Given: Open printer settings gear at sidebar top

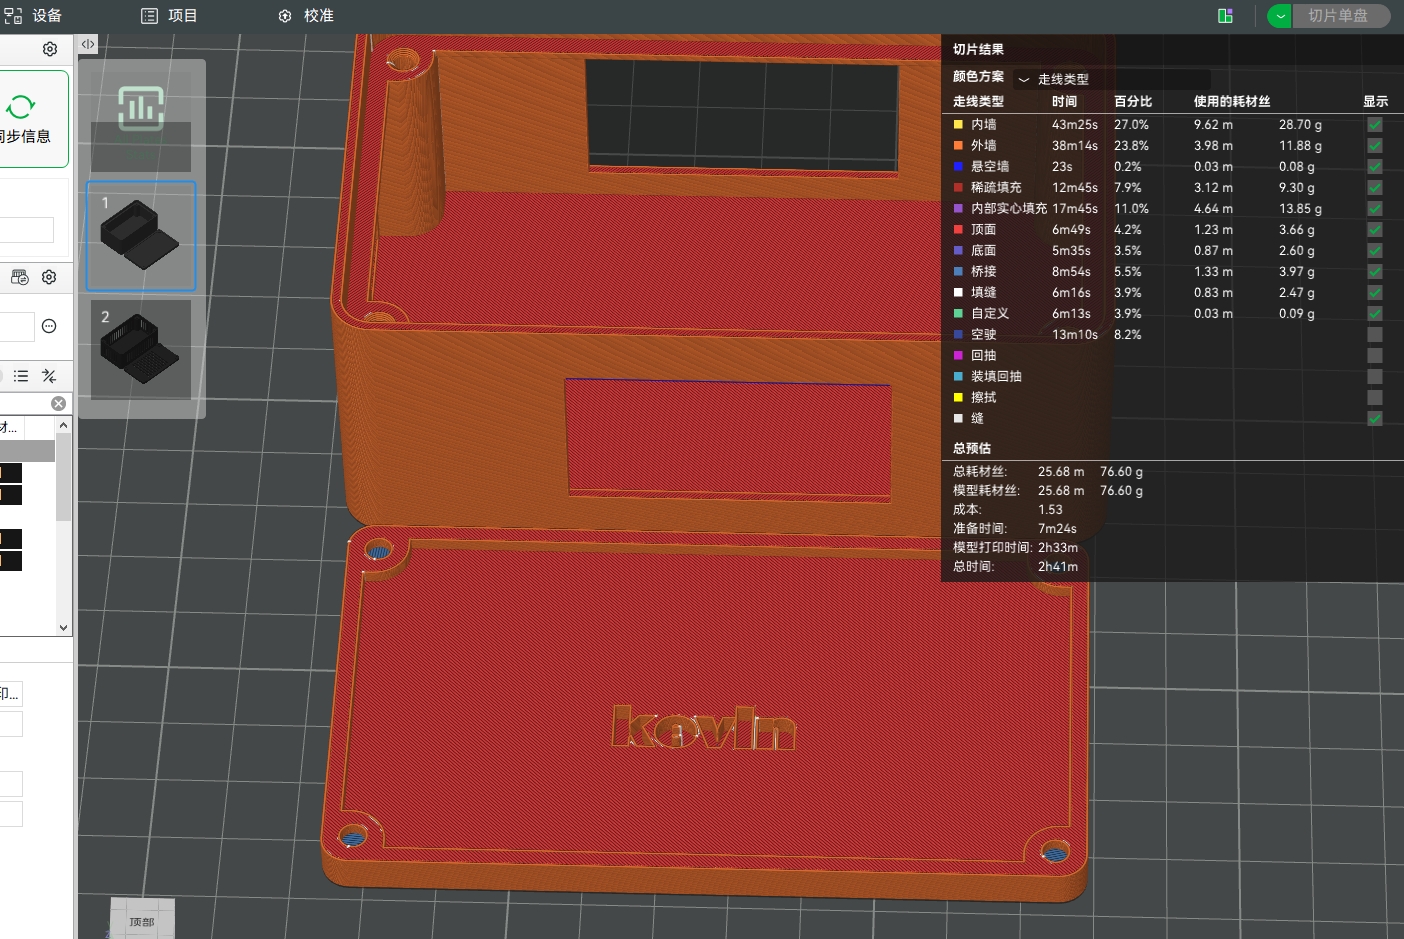Looking at the screenshot, I should 50,49.
